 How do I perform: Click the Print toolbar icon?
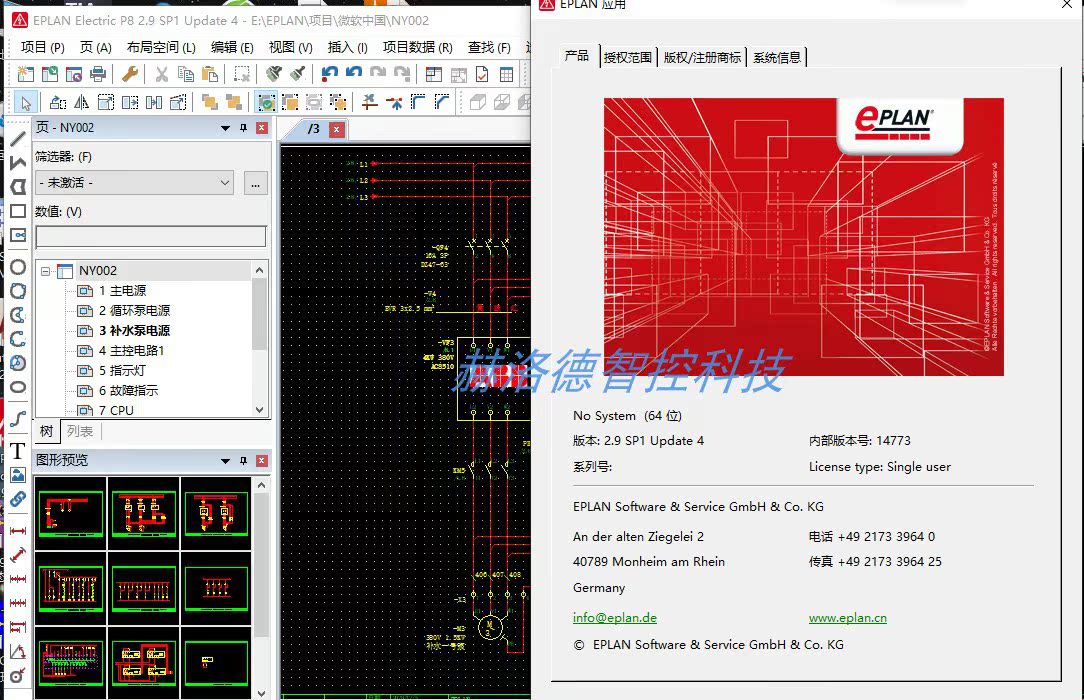pyautogui.click(x=98, y=74)
